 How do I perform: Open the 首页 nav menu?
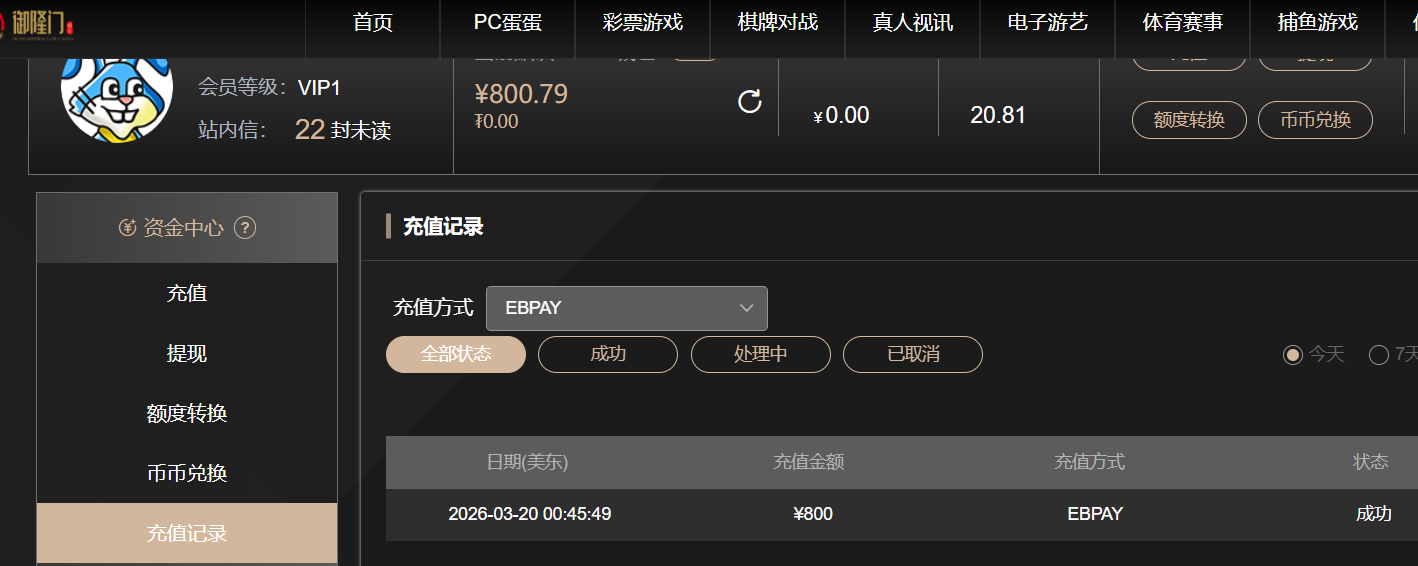[373, 23]
